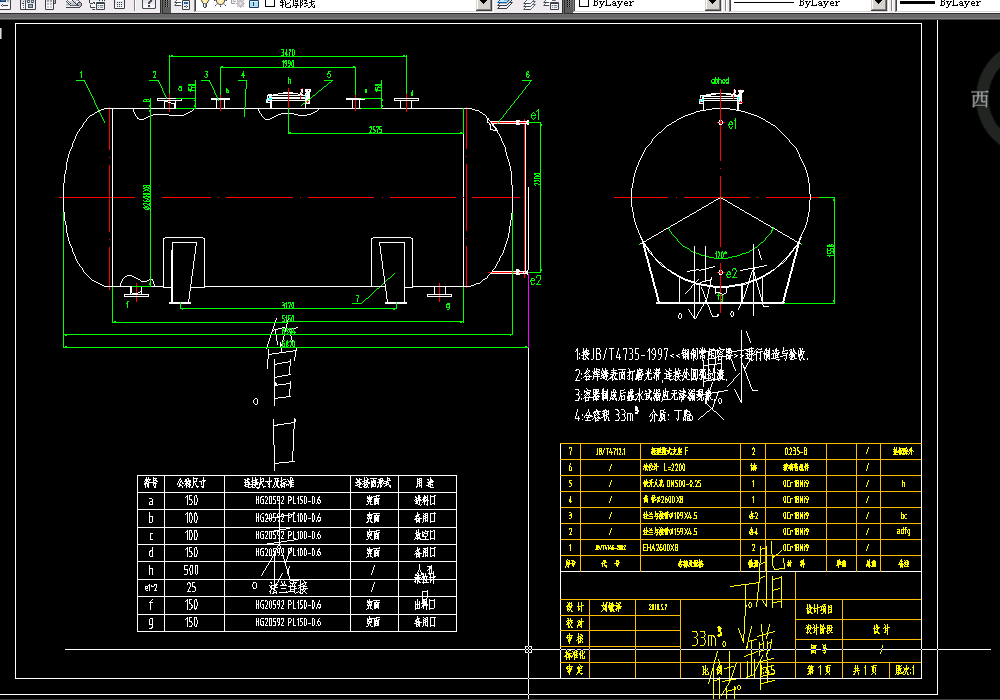The height and width of the screenshot is (700, 1000).
Task: Click the Layer Previous icon
Action: pos(528,4)
